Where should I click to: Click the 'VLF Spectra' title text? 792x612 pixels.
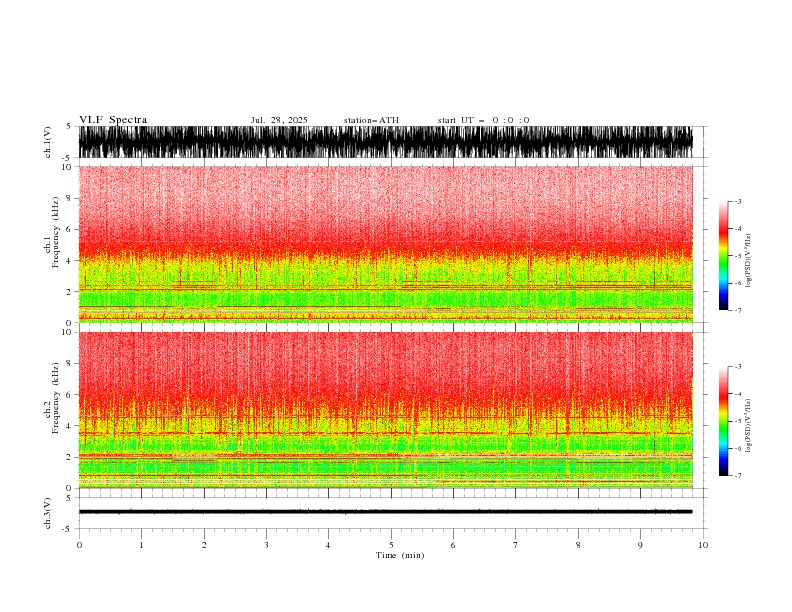tap(113, 120)
